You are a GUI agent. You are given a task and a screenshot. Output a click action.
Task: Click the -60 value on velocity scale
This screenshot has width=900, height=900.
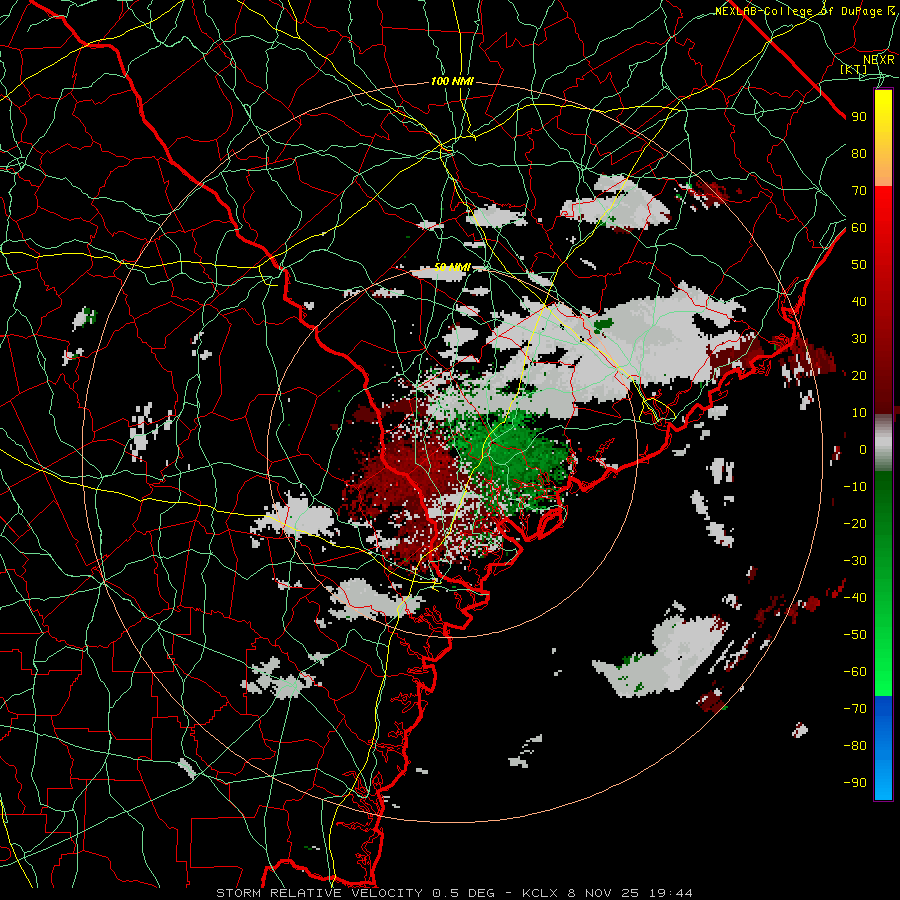click(x=855, y=672)
